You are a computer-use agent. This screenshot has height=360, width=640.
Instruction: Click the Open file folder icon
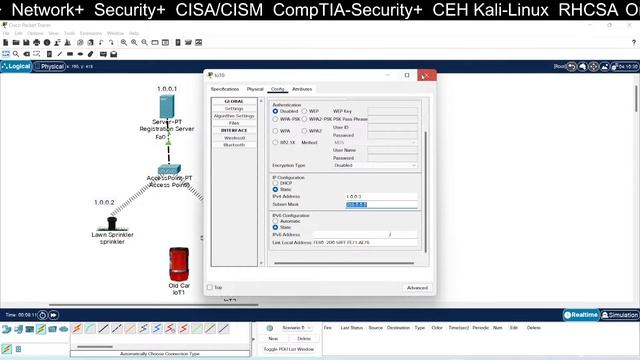(16, 42)
